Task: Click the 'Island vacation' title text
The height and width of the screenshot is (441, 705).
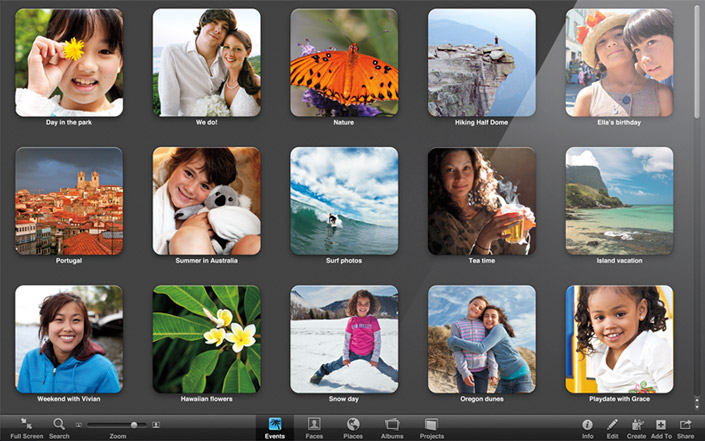Action: click(619, 261)
